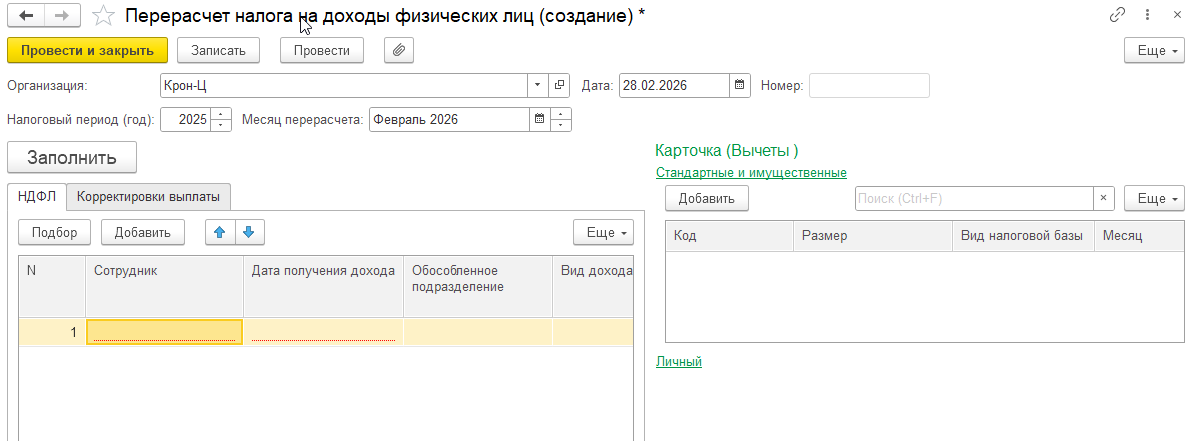The height and width of the screenshot is (441, 1200).
Task: Switch to Корректировки выплаты tab
Action: point(148,197)
